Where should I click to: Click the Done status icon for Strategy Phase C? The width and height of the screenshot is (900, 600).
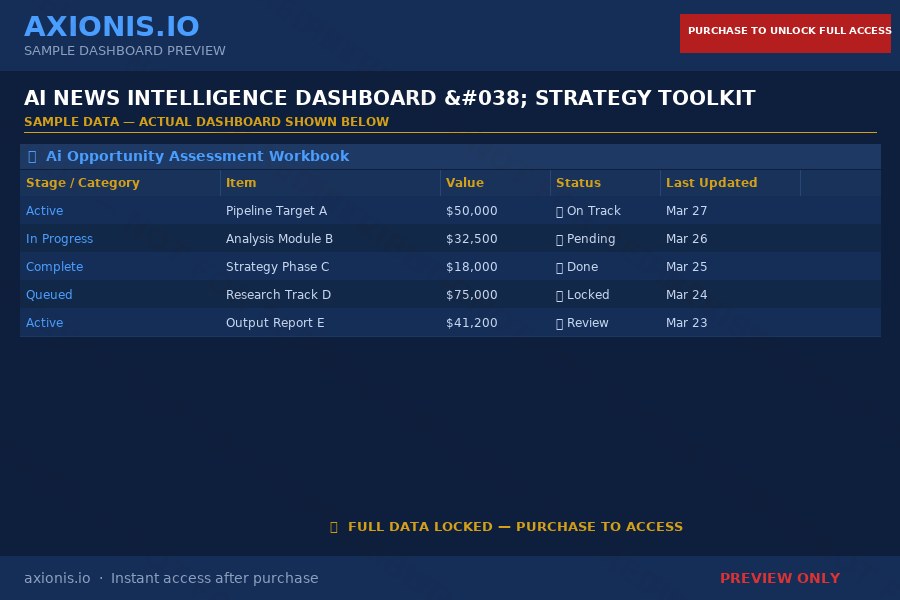560,267
